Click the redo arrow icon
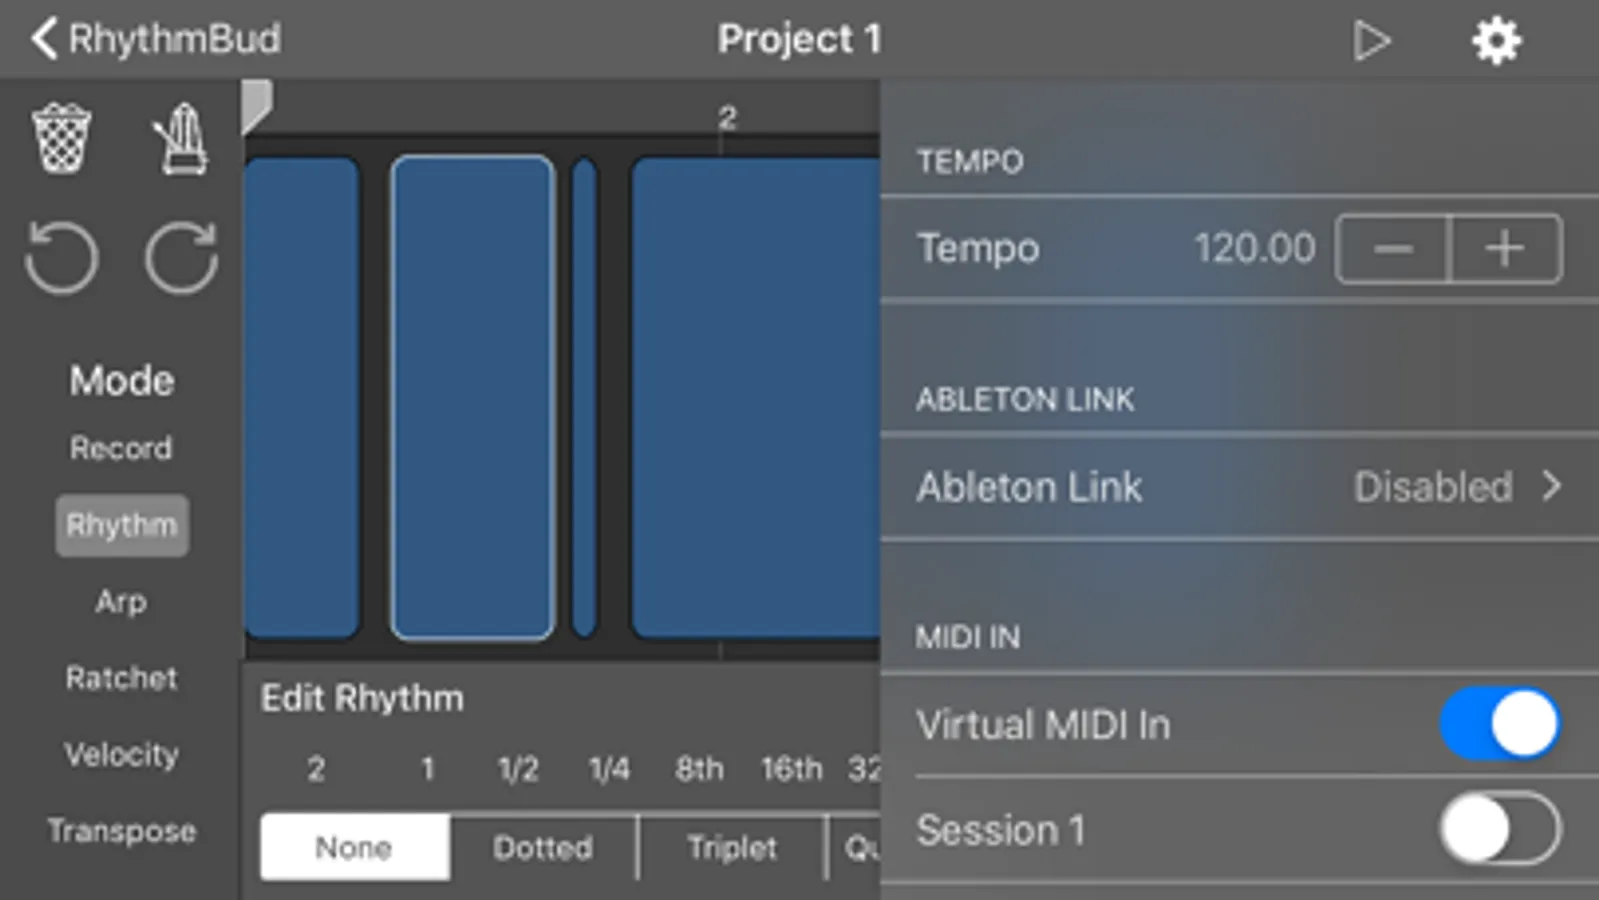This screenshot has width=1599, height=900. (181, 259)
